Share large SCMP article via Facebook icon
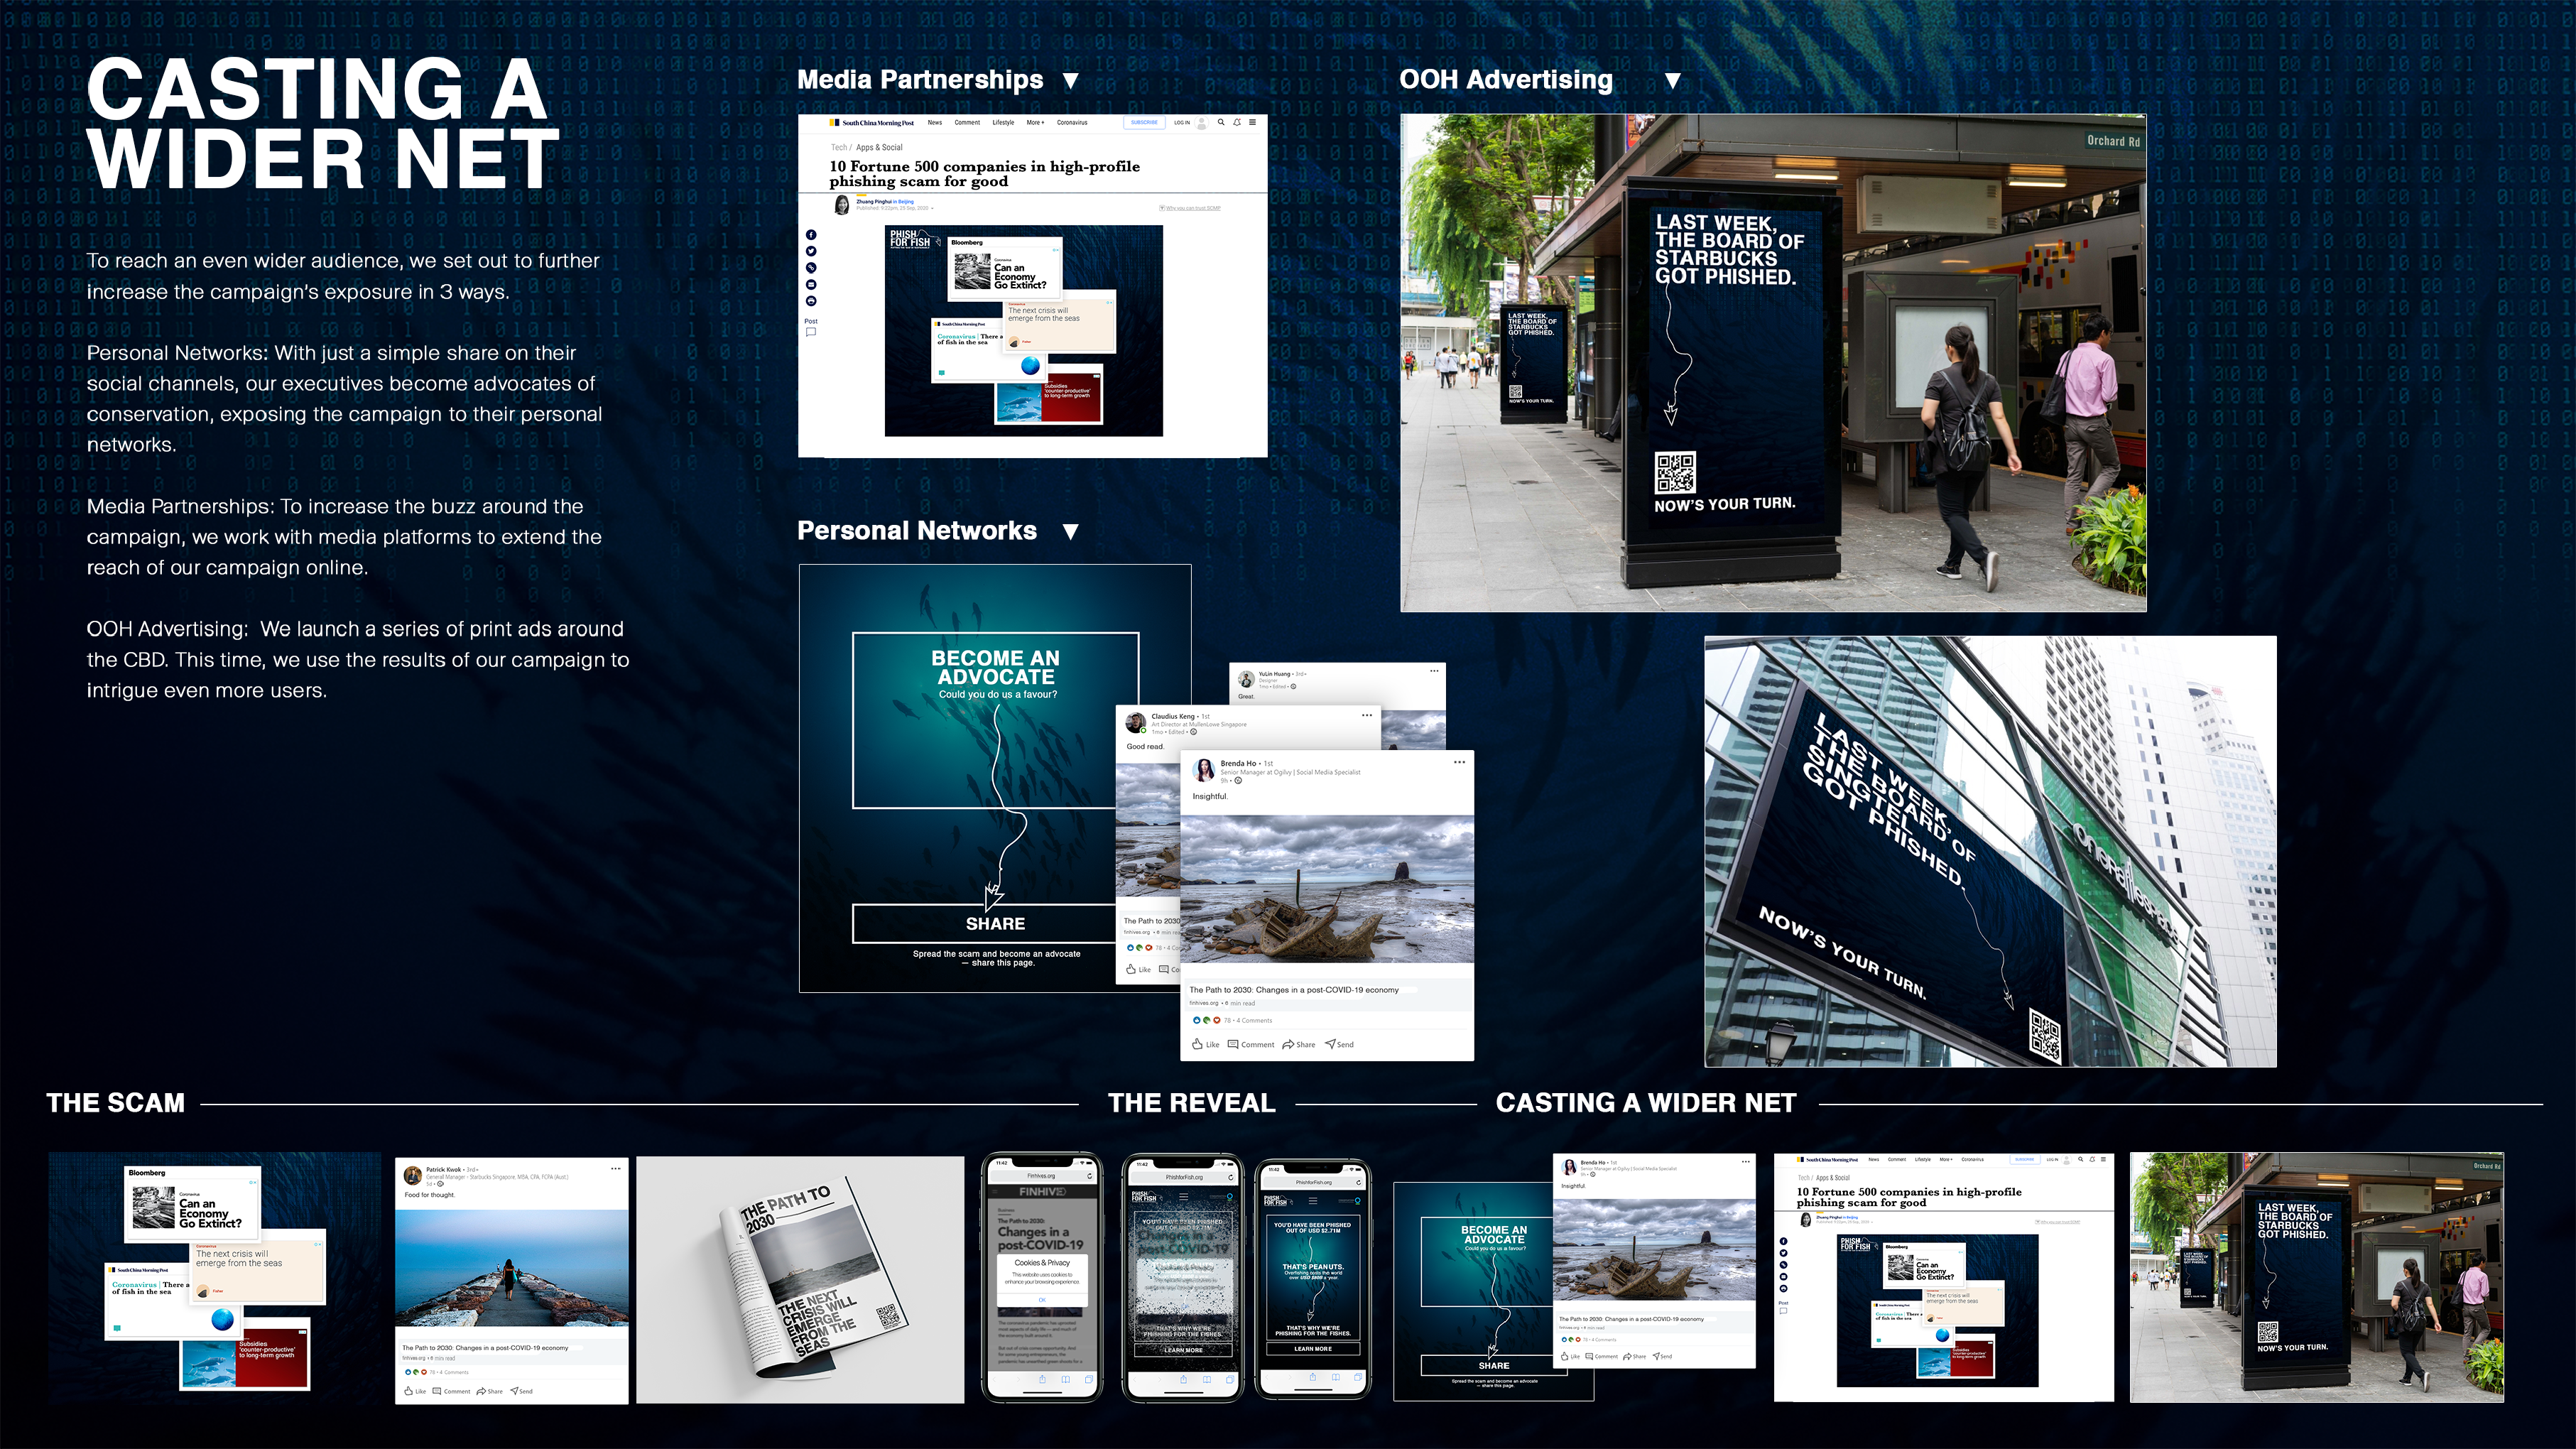The height and width of the screenshot is (1449, 2576). (811, 235)
